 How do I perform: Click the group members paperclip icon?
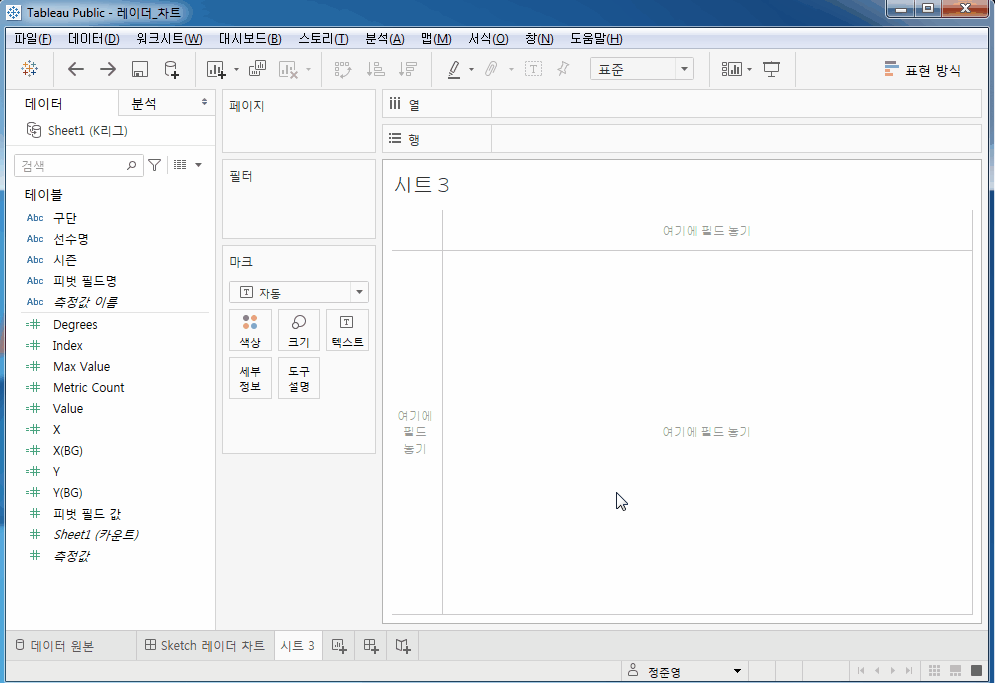(491, 69)
